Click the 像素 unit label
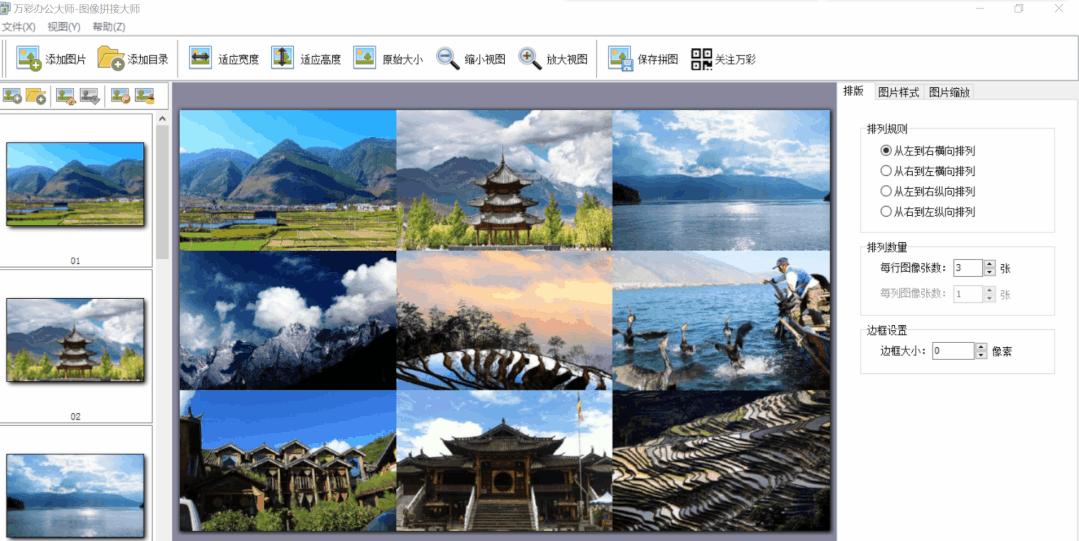1079x541 pixels. tap(1002, 352)
